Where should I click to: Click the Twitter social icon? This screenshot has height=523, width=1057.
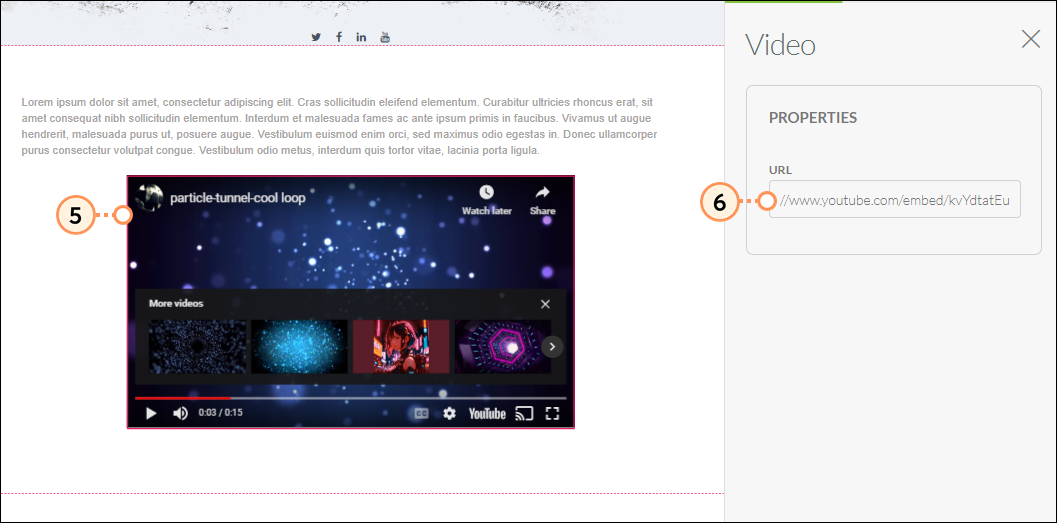tap(316, 37)
